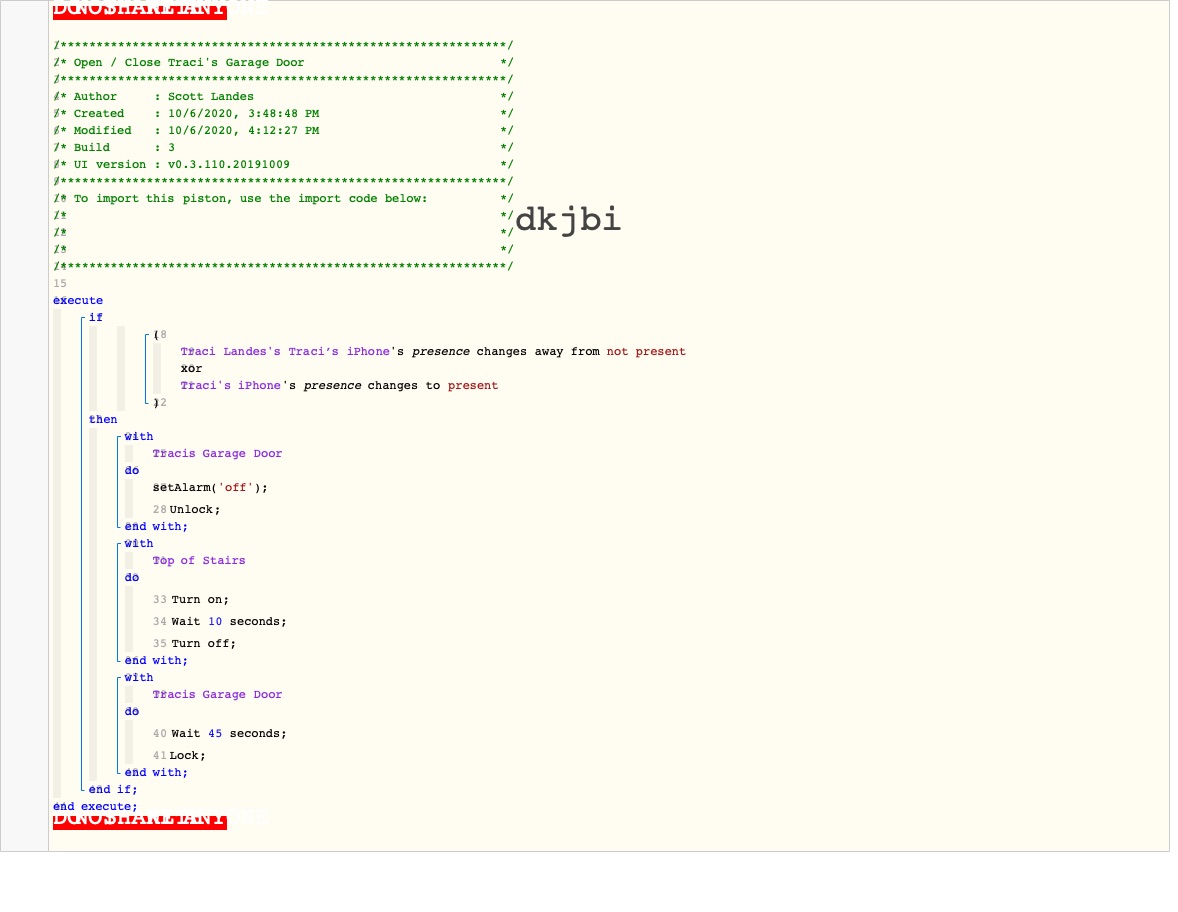Screen dimensions: 1178x912
Task: Select the "Top of Stairs" device
Action: [x=199, y=560]
